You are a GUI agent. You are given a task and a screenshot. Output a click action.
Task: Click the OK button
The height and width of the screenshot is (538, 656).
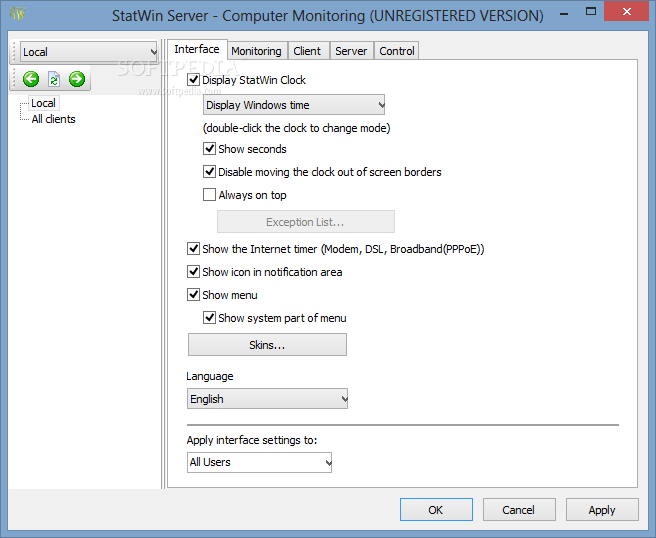point(436,510)
